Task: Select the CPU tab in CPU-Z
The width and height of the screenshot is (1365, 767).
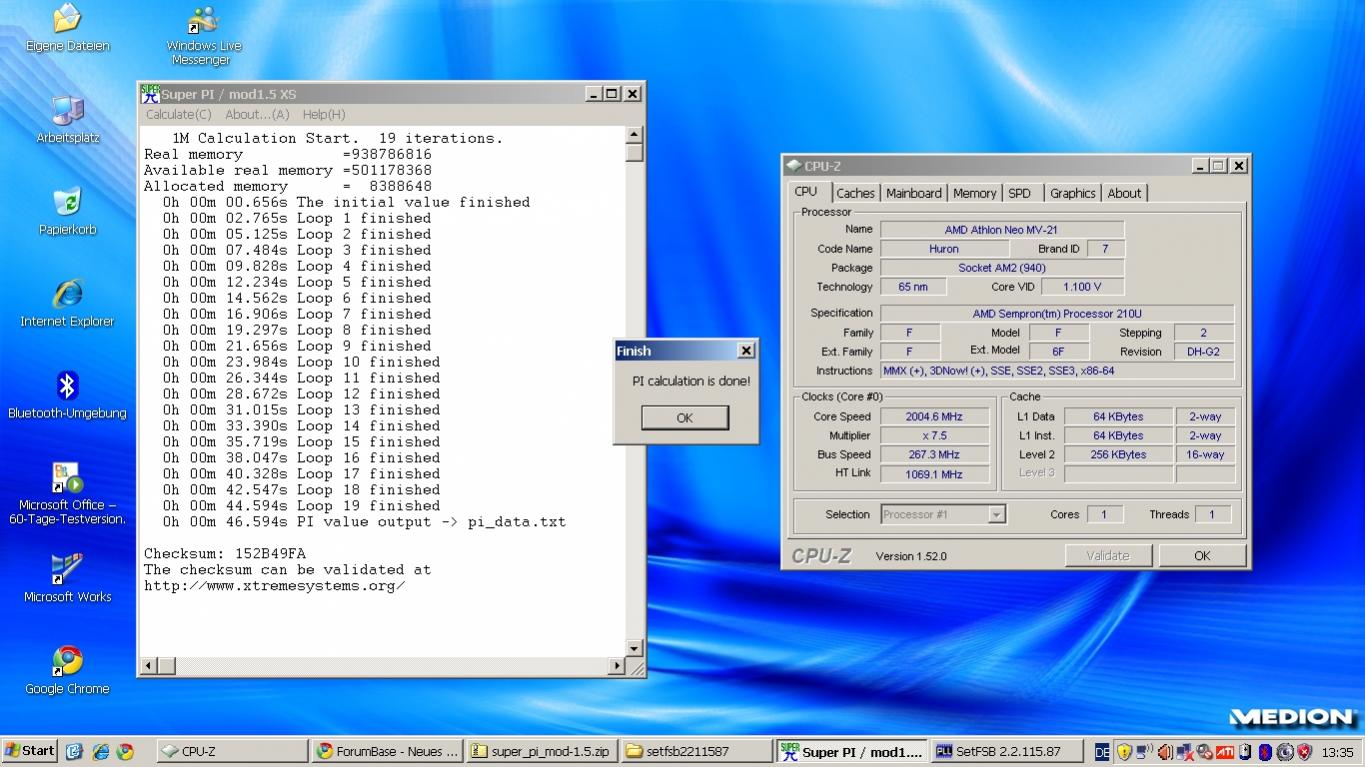Action: [x=806, y=192]
